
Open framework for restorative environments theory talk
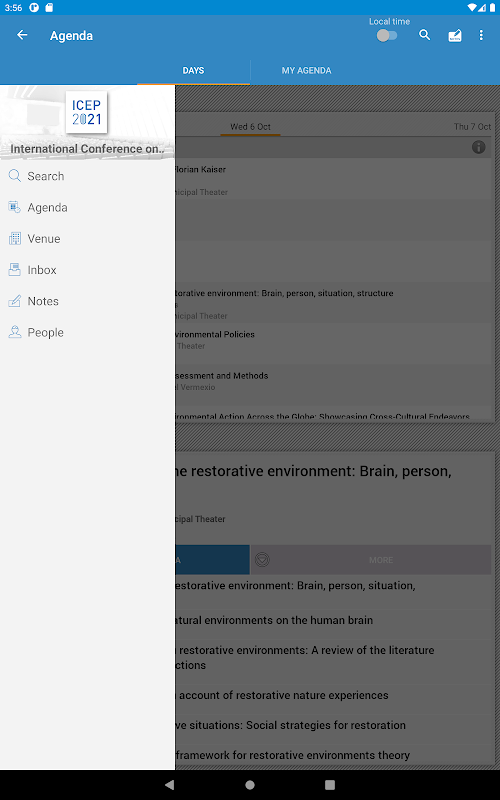333,755
